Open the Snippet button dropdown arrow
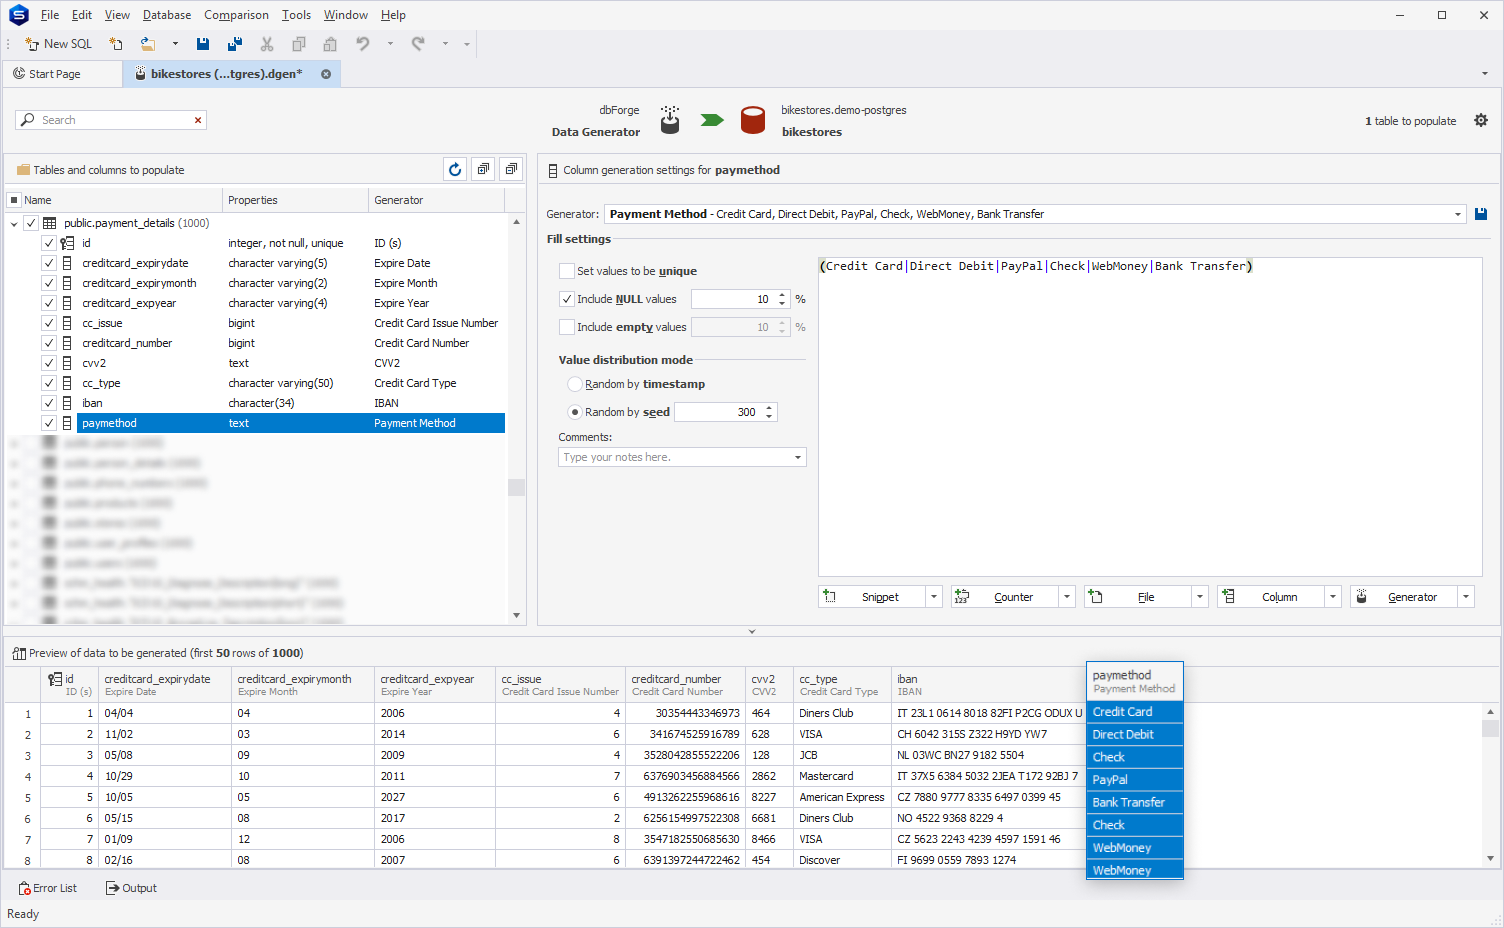Image resolution: width=1504 pixels, height=928 pixels. pyautogui.click(x=934, y=597)
